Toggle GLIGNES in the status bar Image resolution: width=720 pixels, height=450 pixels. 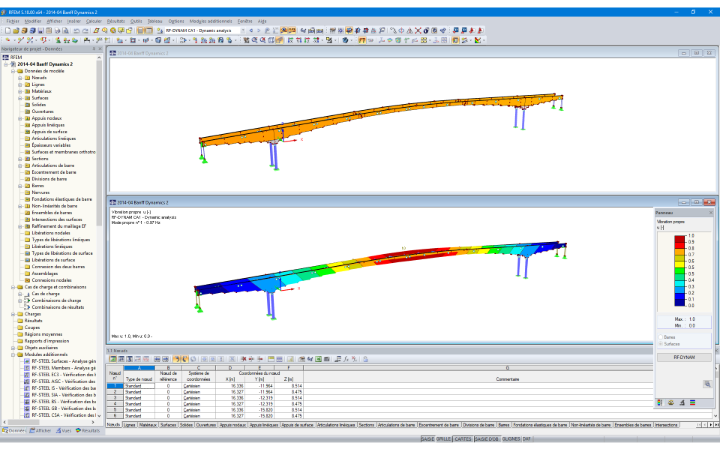[x=511, y=439]
